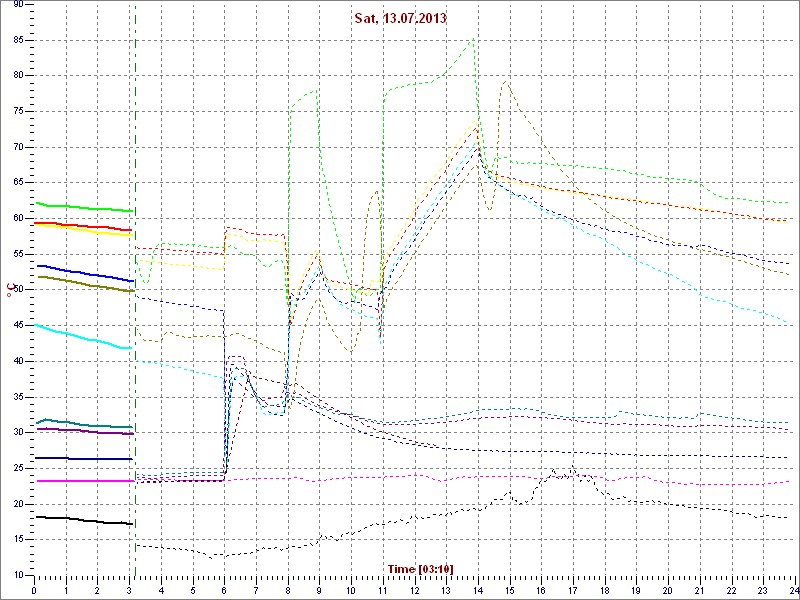Image resolution: width=800 pixels, height=600 pixels.
Task: Click the solid magenta line segment
Action: 85,481
